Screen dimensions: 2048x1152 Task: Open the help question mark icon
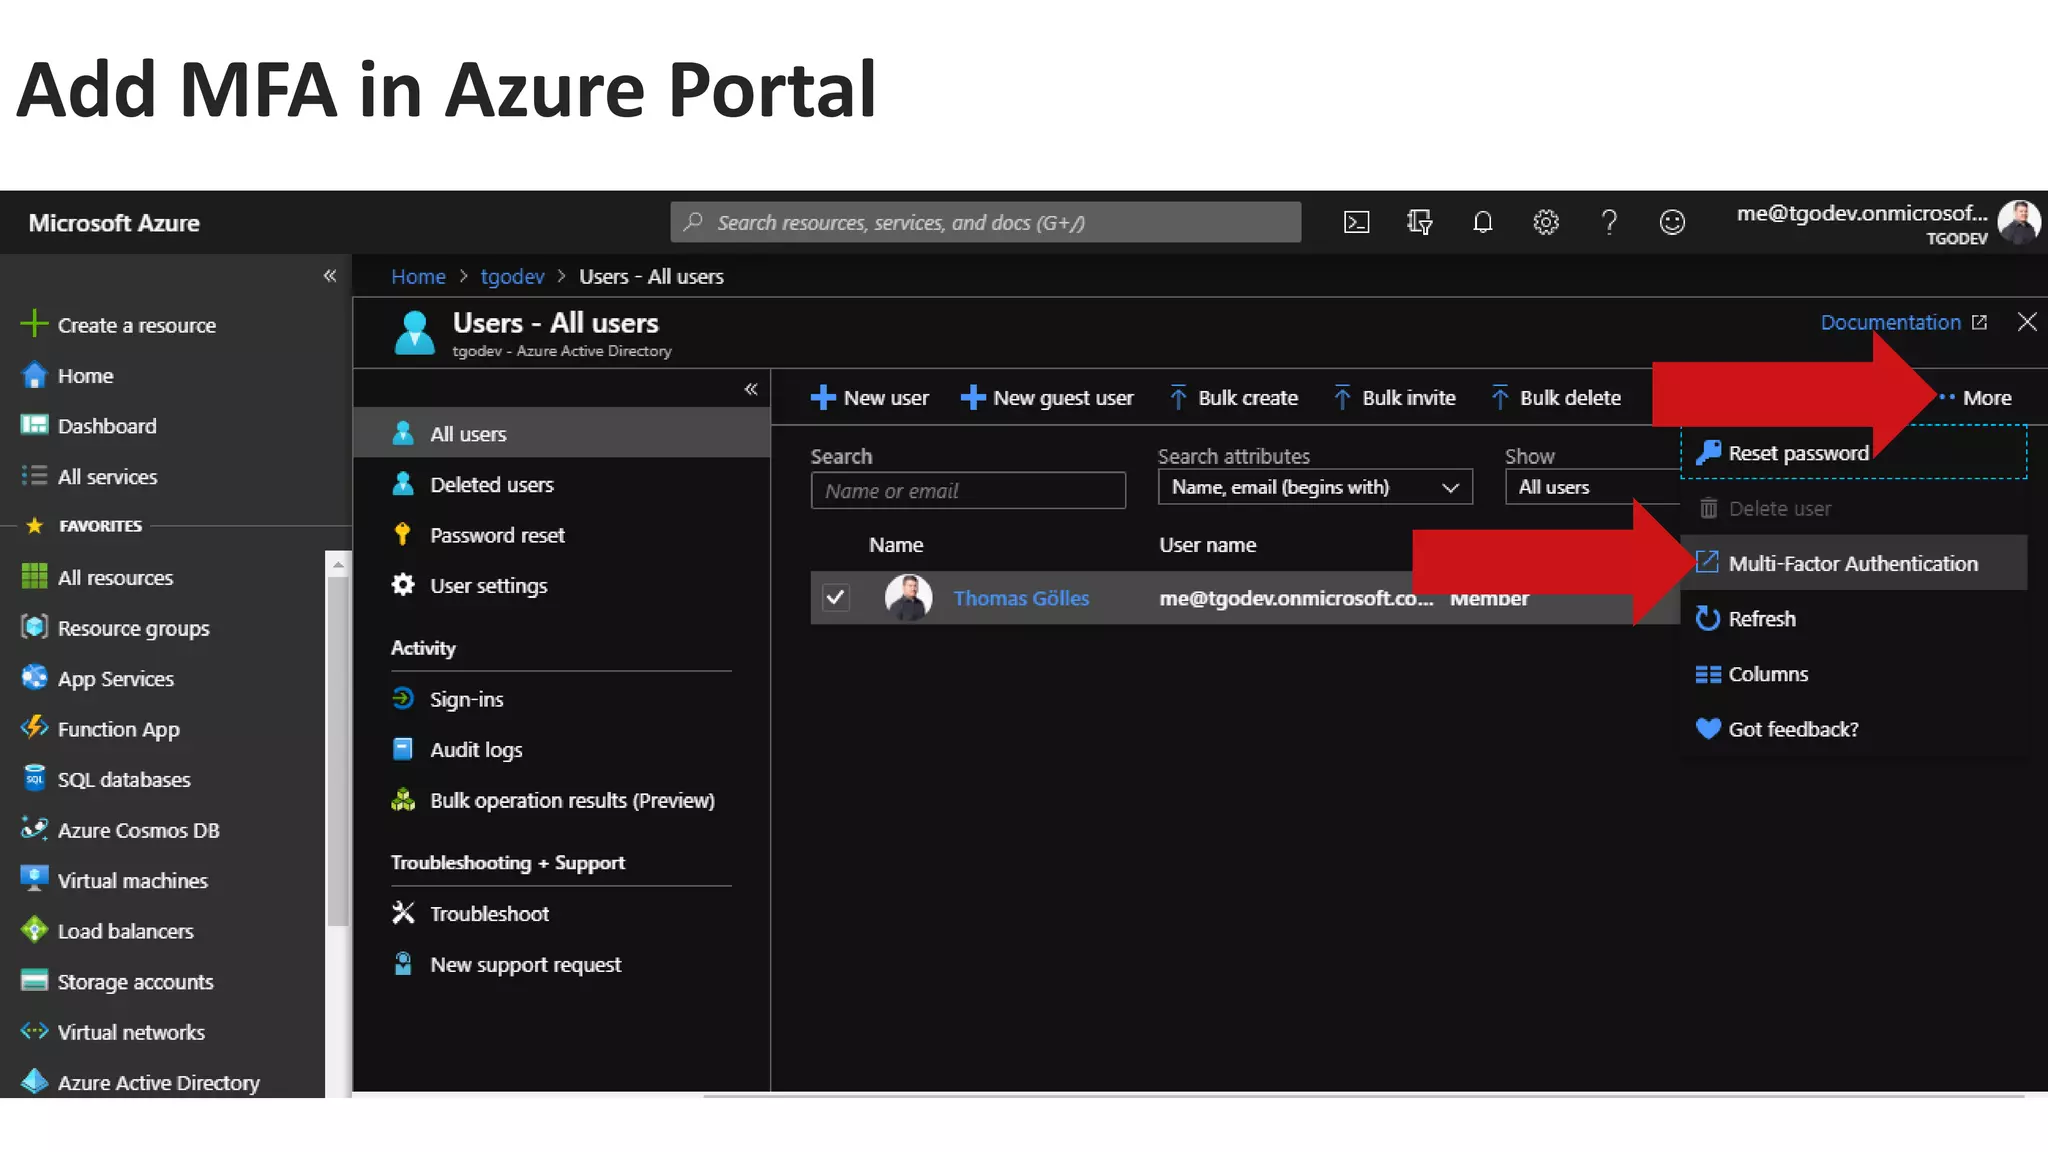click(1609, 222)
